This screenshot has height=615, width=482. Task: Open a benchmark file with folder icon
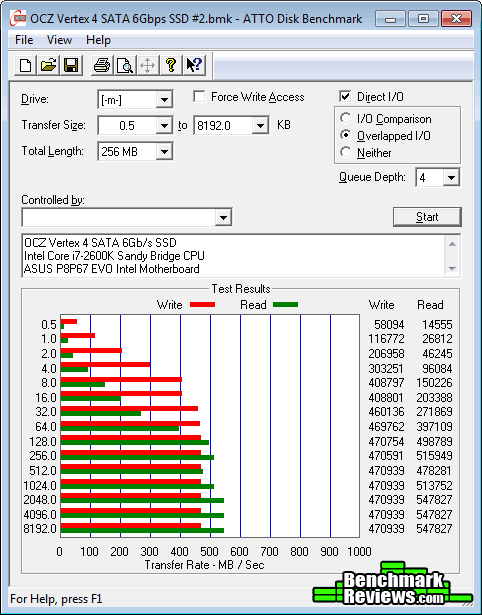click(48, 65)
